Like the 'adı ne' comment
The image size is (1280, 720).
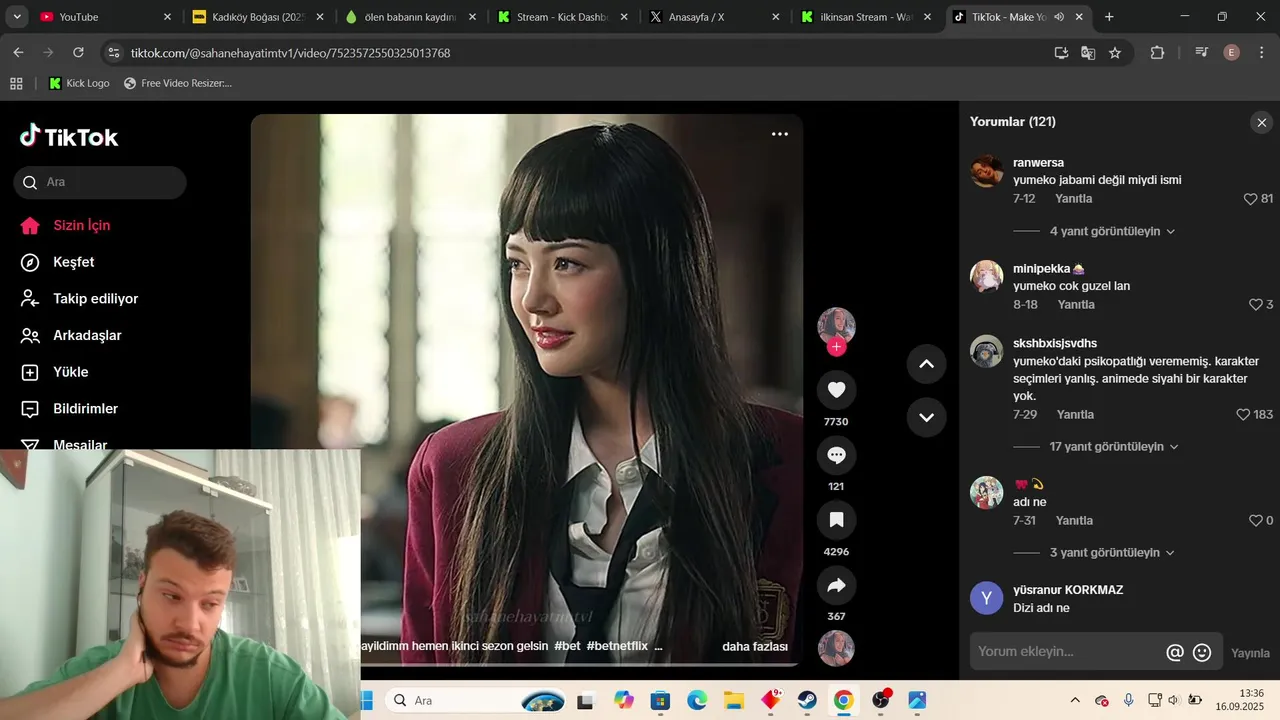[x=1256, y=521]
